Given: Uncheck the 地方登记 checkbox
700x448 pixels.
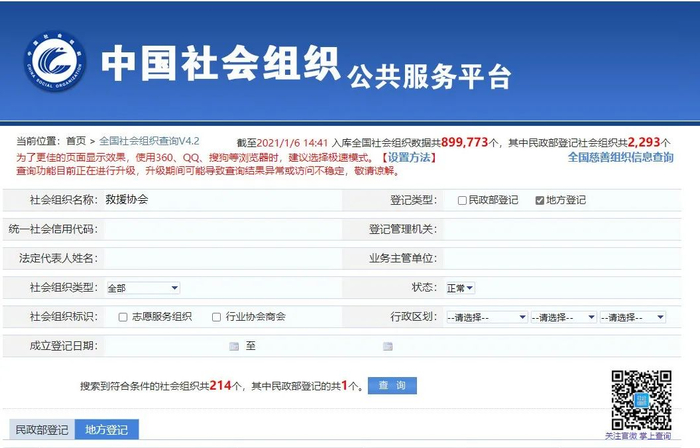Looking at the screenshot, I should 540,200.
